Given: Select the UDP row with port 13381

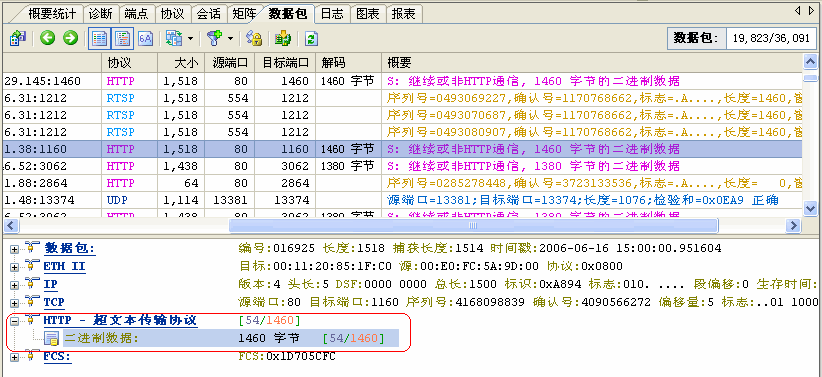Looking at the screenshot, I should [x=403, y=200].
